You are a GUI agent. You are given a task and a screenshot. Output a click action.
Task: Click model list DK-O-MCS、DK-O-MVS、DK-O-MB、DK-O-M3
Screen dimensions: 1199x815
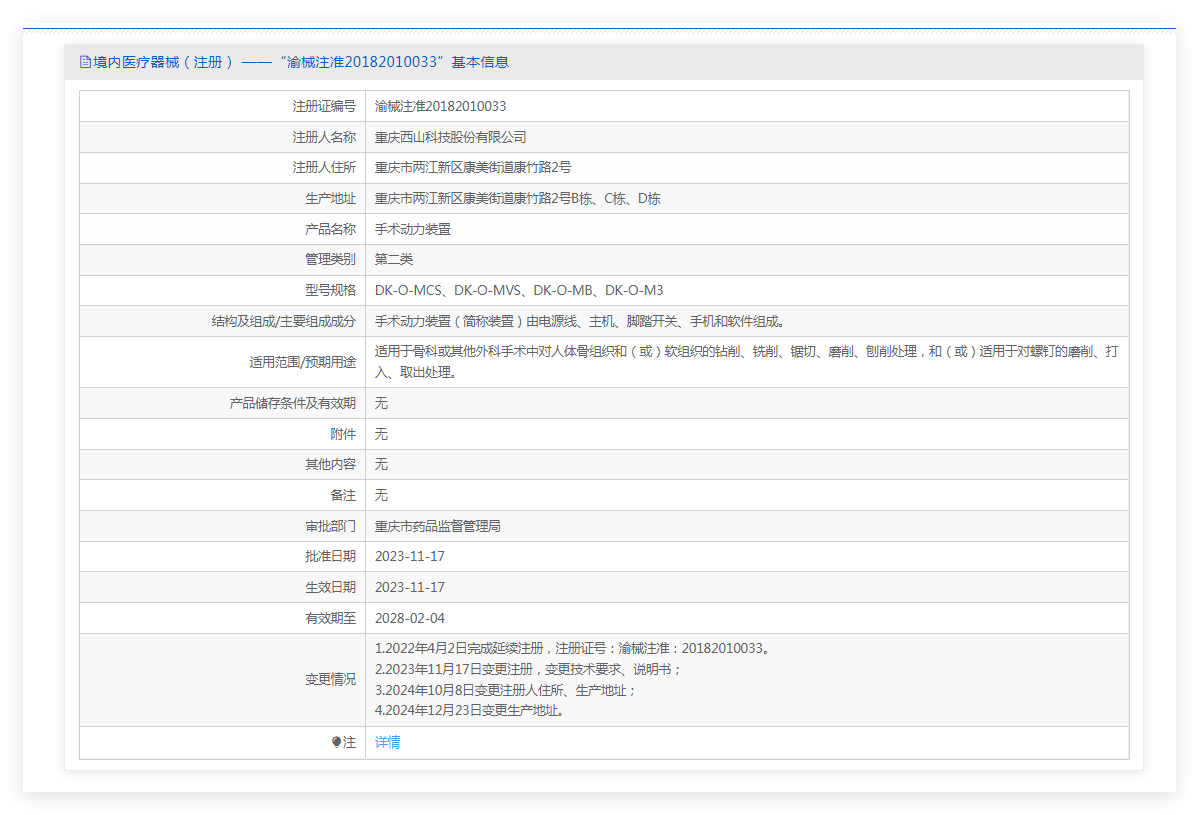tap(519, 291)
